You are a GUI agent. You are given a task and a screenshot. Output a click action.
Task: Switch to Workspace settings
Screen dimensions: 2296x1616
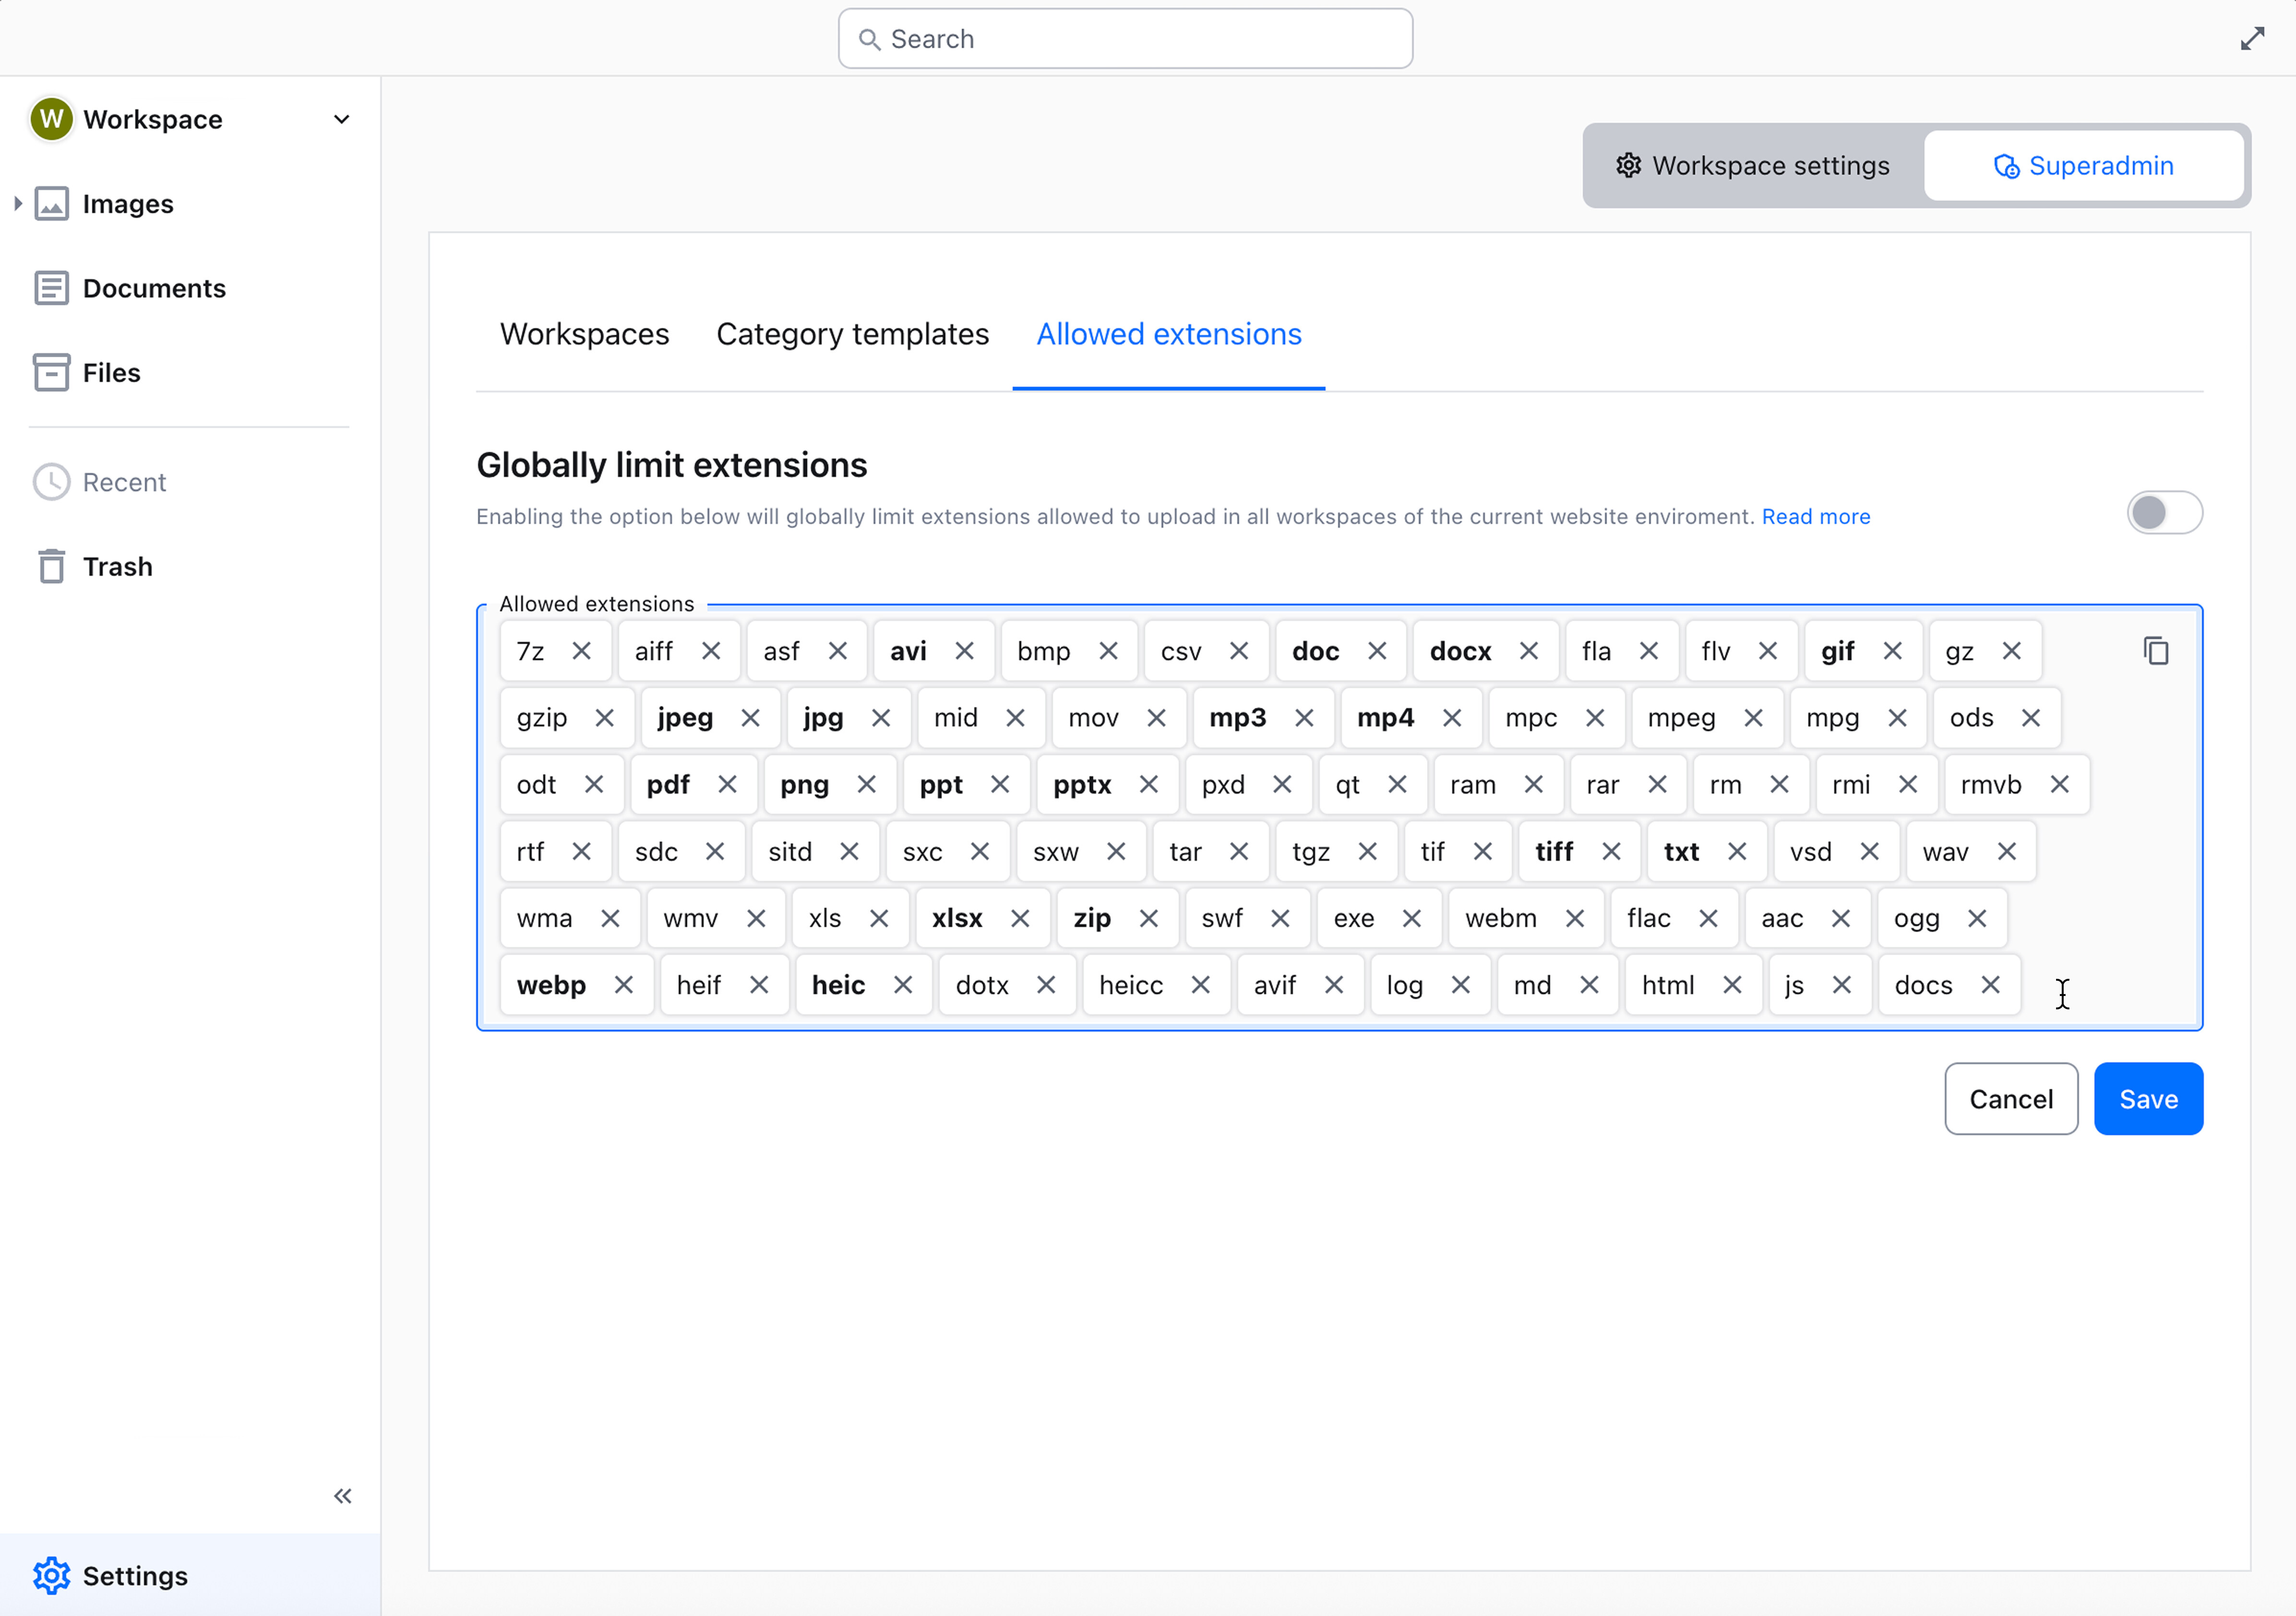(x=1752, y=166)
